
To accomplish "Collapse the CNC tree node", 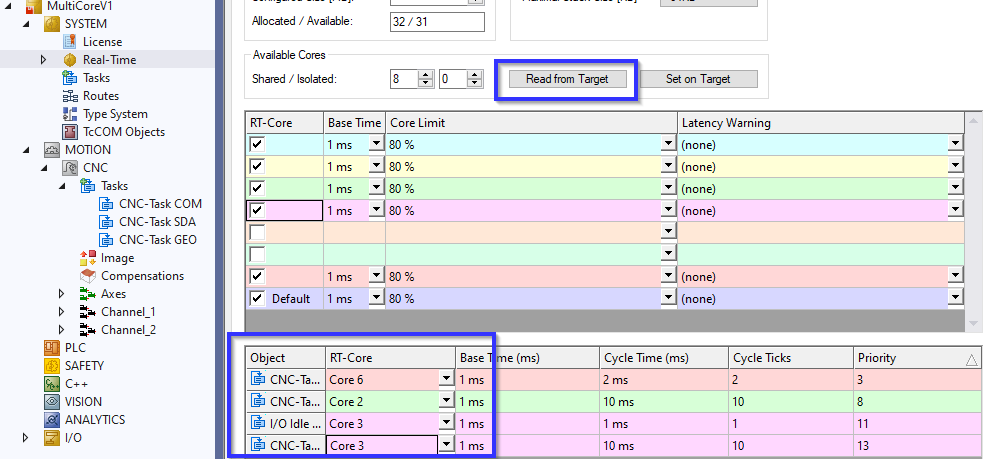I will [44, 168].
